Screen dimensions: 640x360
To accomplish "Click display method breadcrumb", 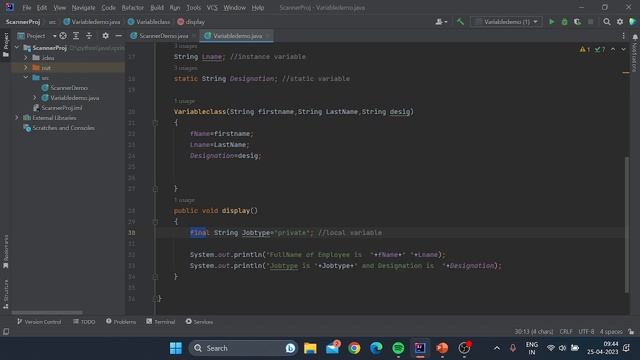I will pyautogui.click(x=191, y=22).
